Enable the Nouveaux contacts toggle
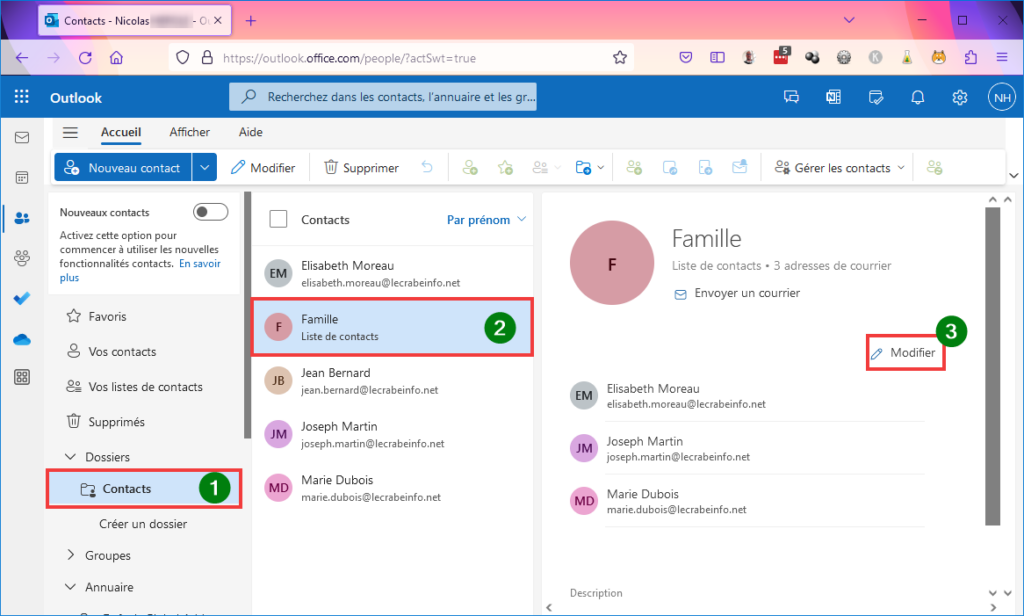 tap(210, 211)
